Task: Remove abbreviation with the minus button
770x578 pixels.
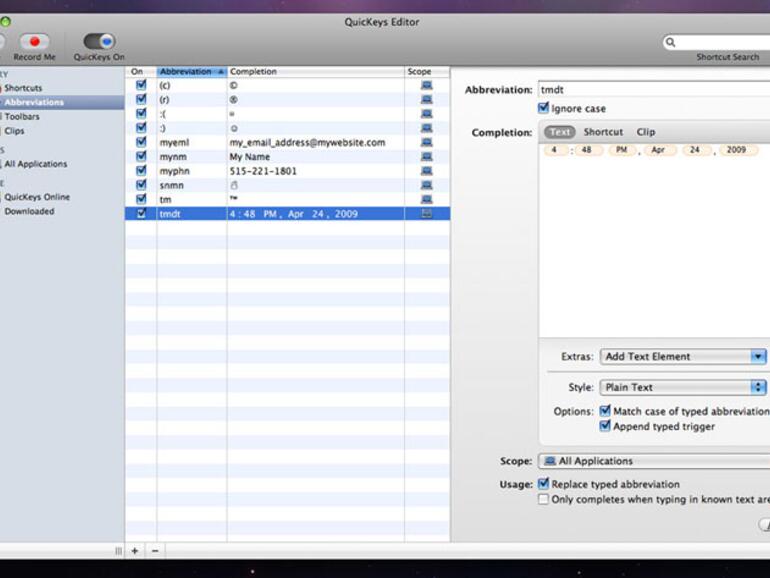Action: 155,551
